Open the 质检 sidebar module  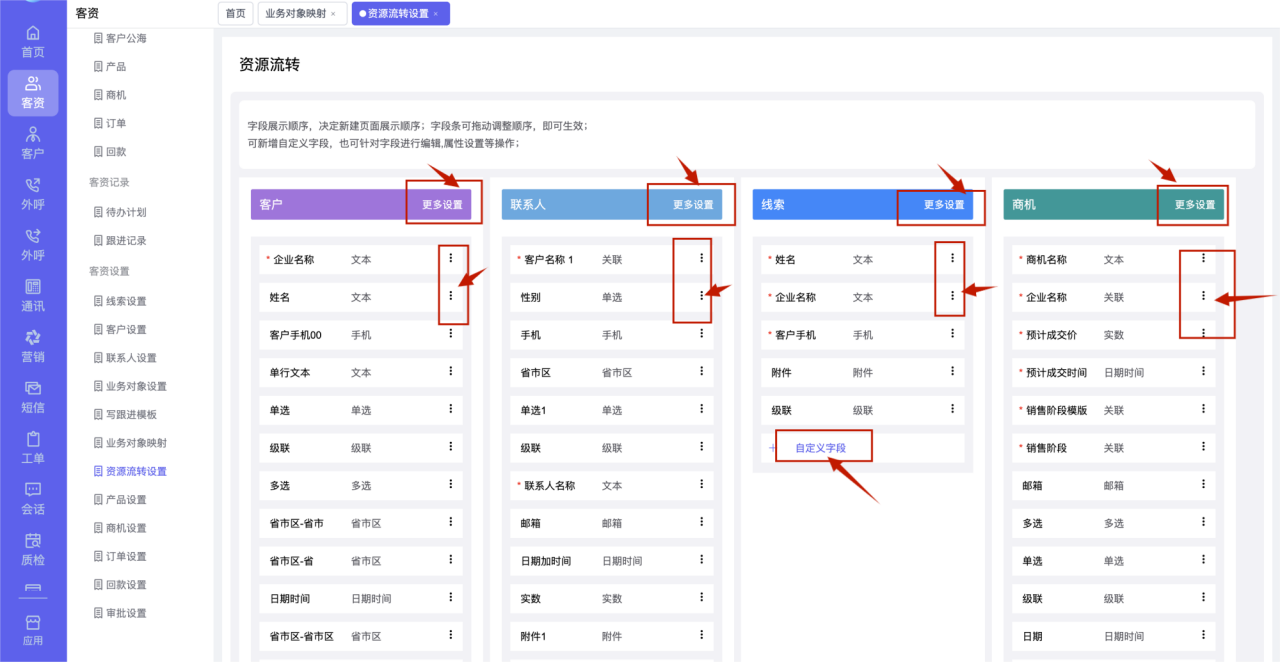click(x=33, y=550)
